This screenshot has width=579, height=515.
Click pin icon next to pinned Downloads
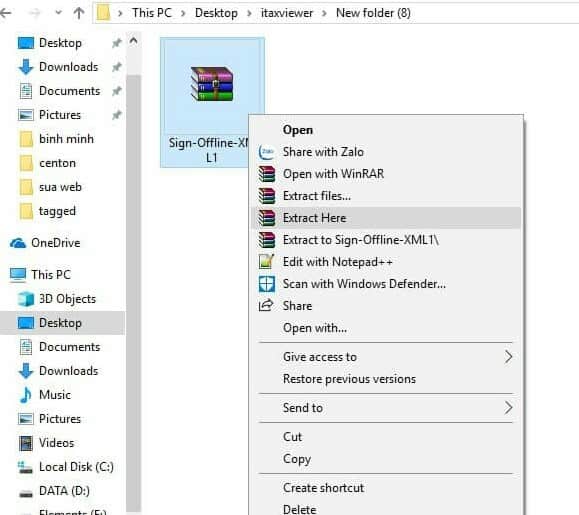[117, 67]
